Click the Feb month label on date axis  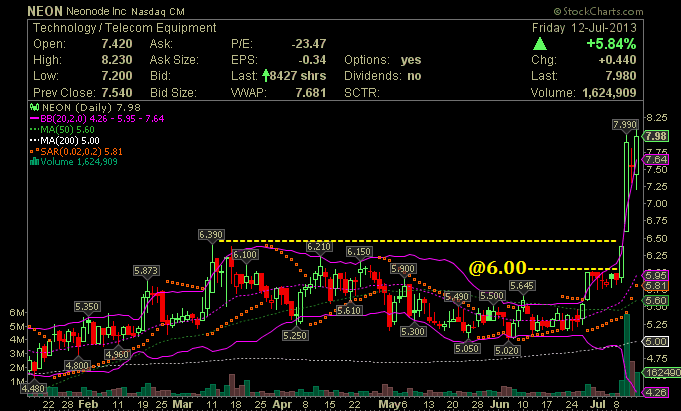tap(88, 404)
